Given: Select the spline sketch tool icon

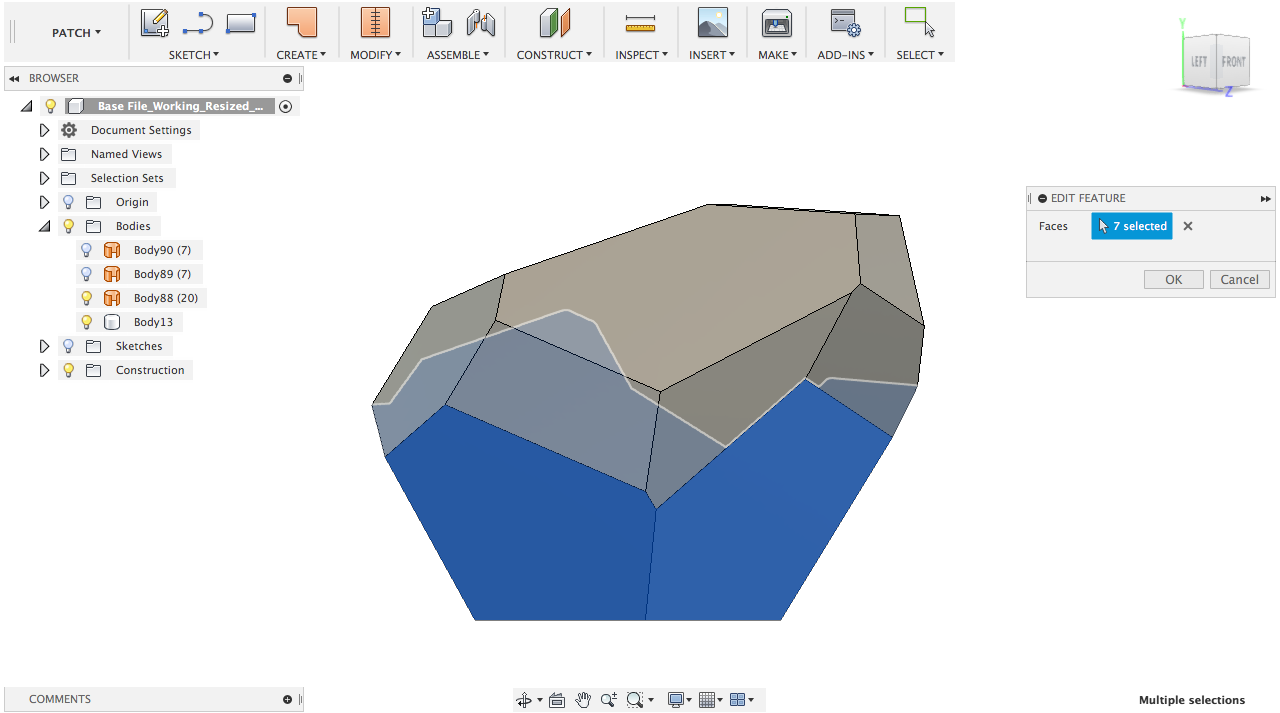Looking at the screenshot, I should (197, 23).
